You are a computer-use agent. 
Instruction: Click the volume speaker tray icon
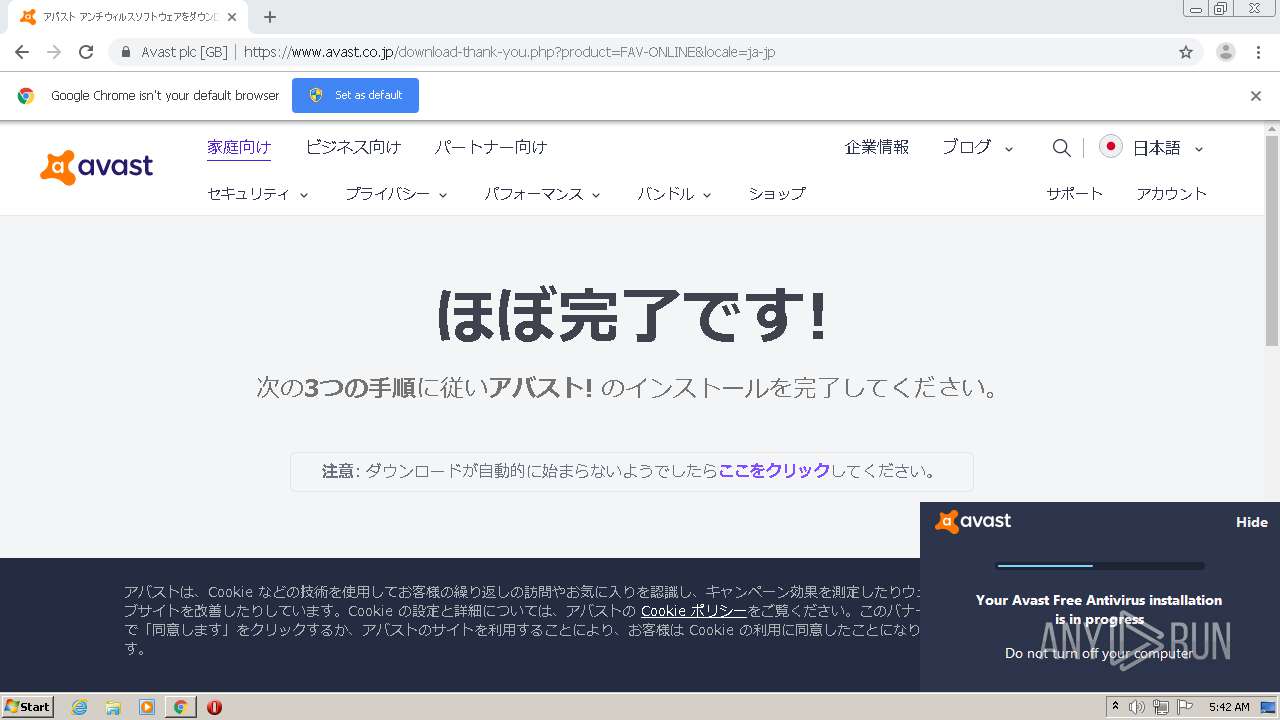coord(1137,707)
